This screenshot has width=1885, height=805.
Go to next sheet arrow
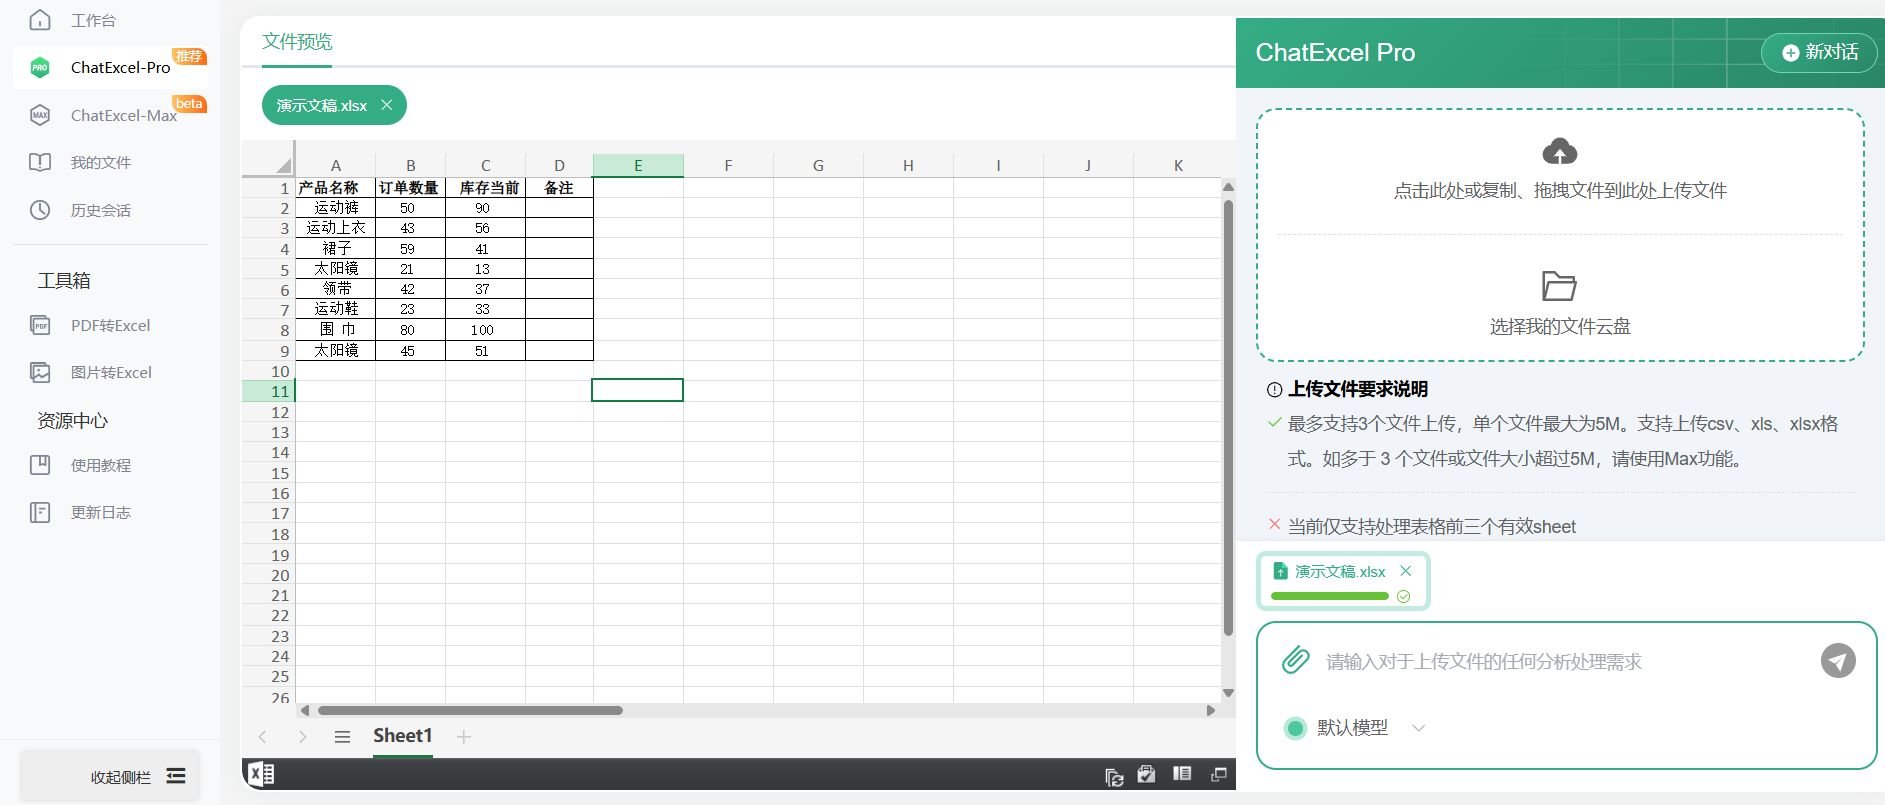coord(302,737)
